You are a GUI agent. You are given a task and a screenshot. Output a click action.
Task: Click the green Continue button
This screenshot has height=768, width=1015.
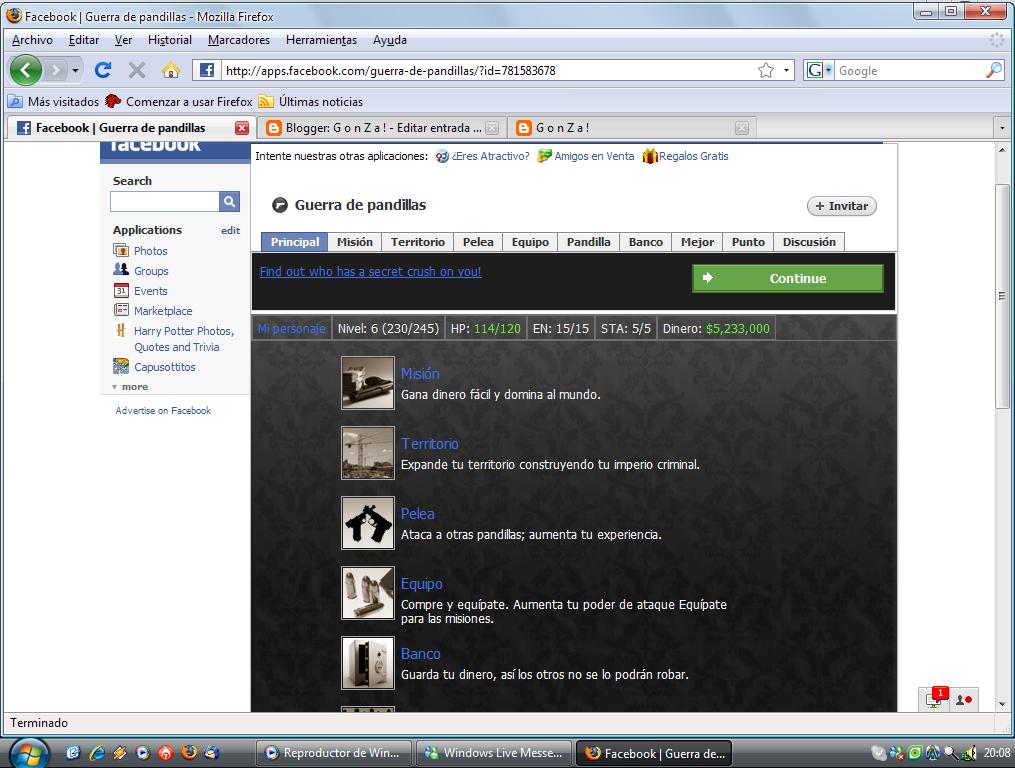tap(788, 278)
